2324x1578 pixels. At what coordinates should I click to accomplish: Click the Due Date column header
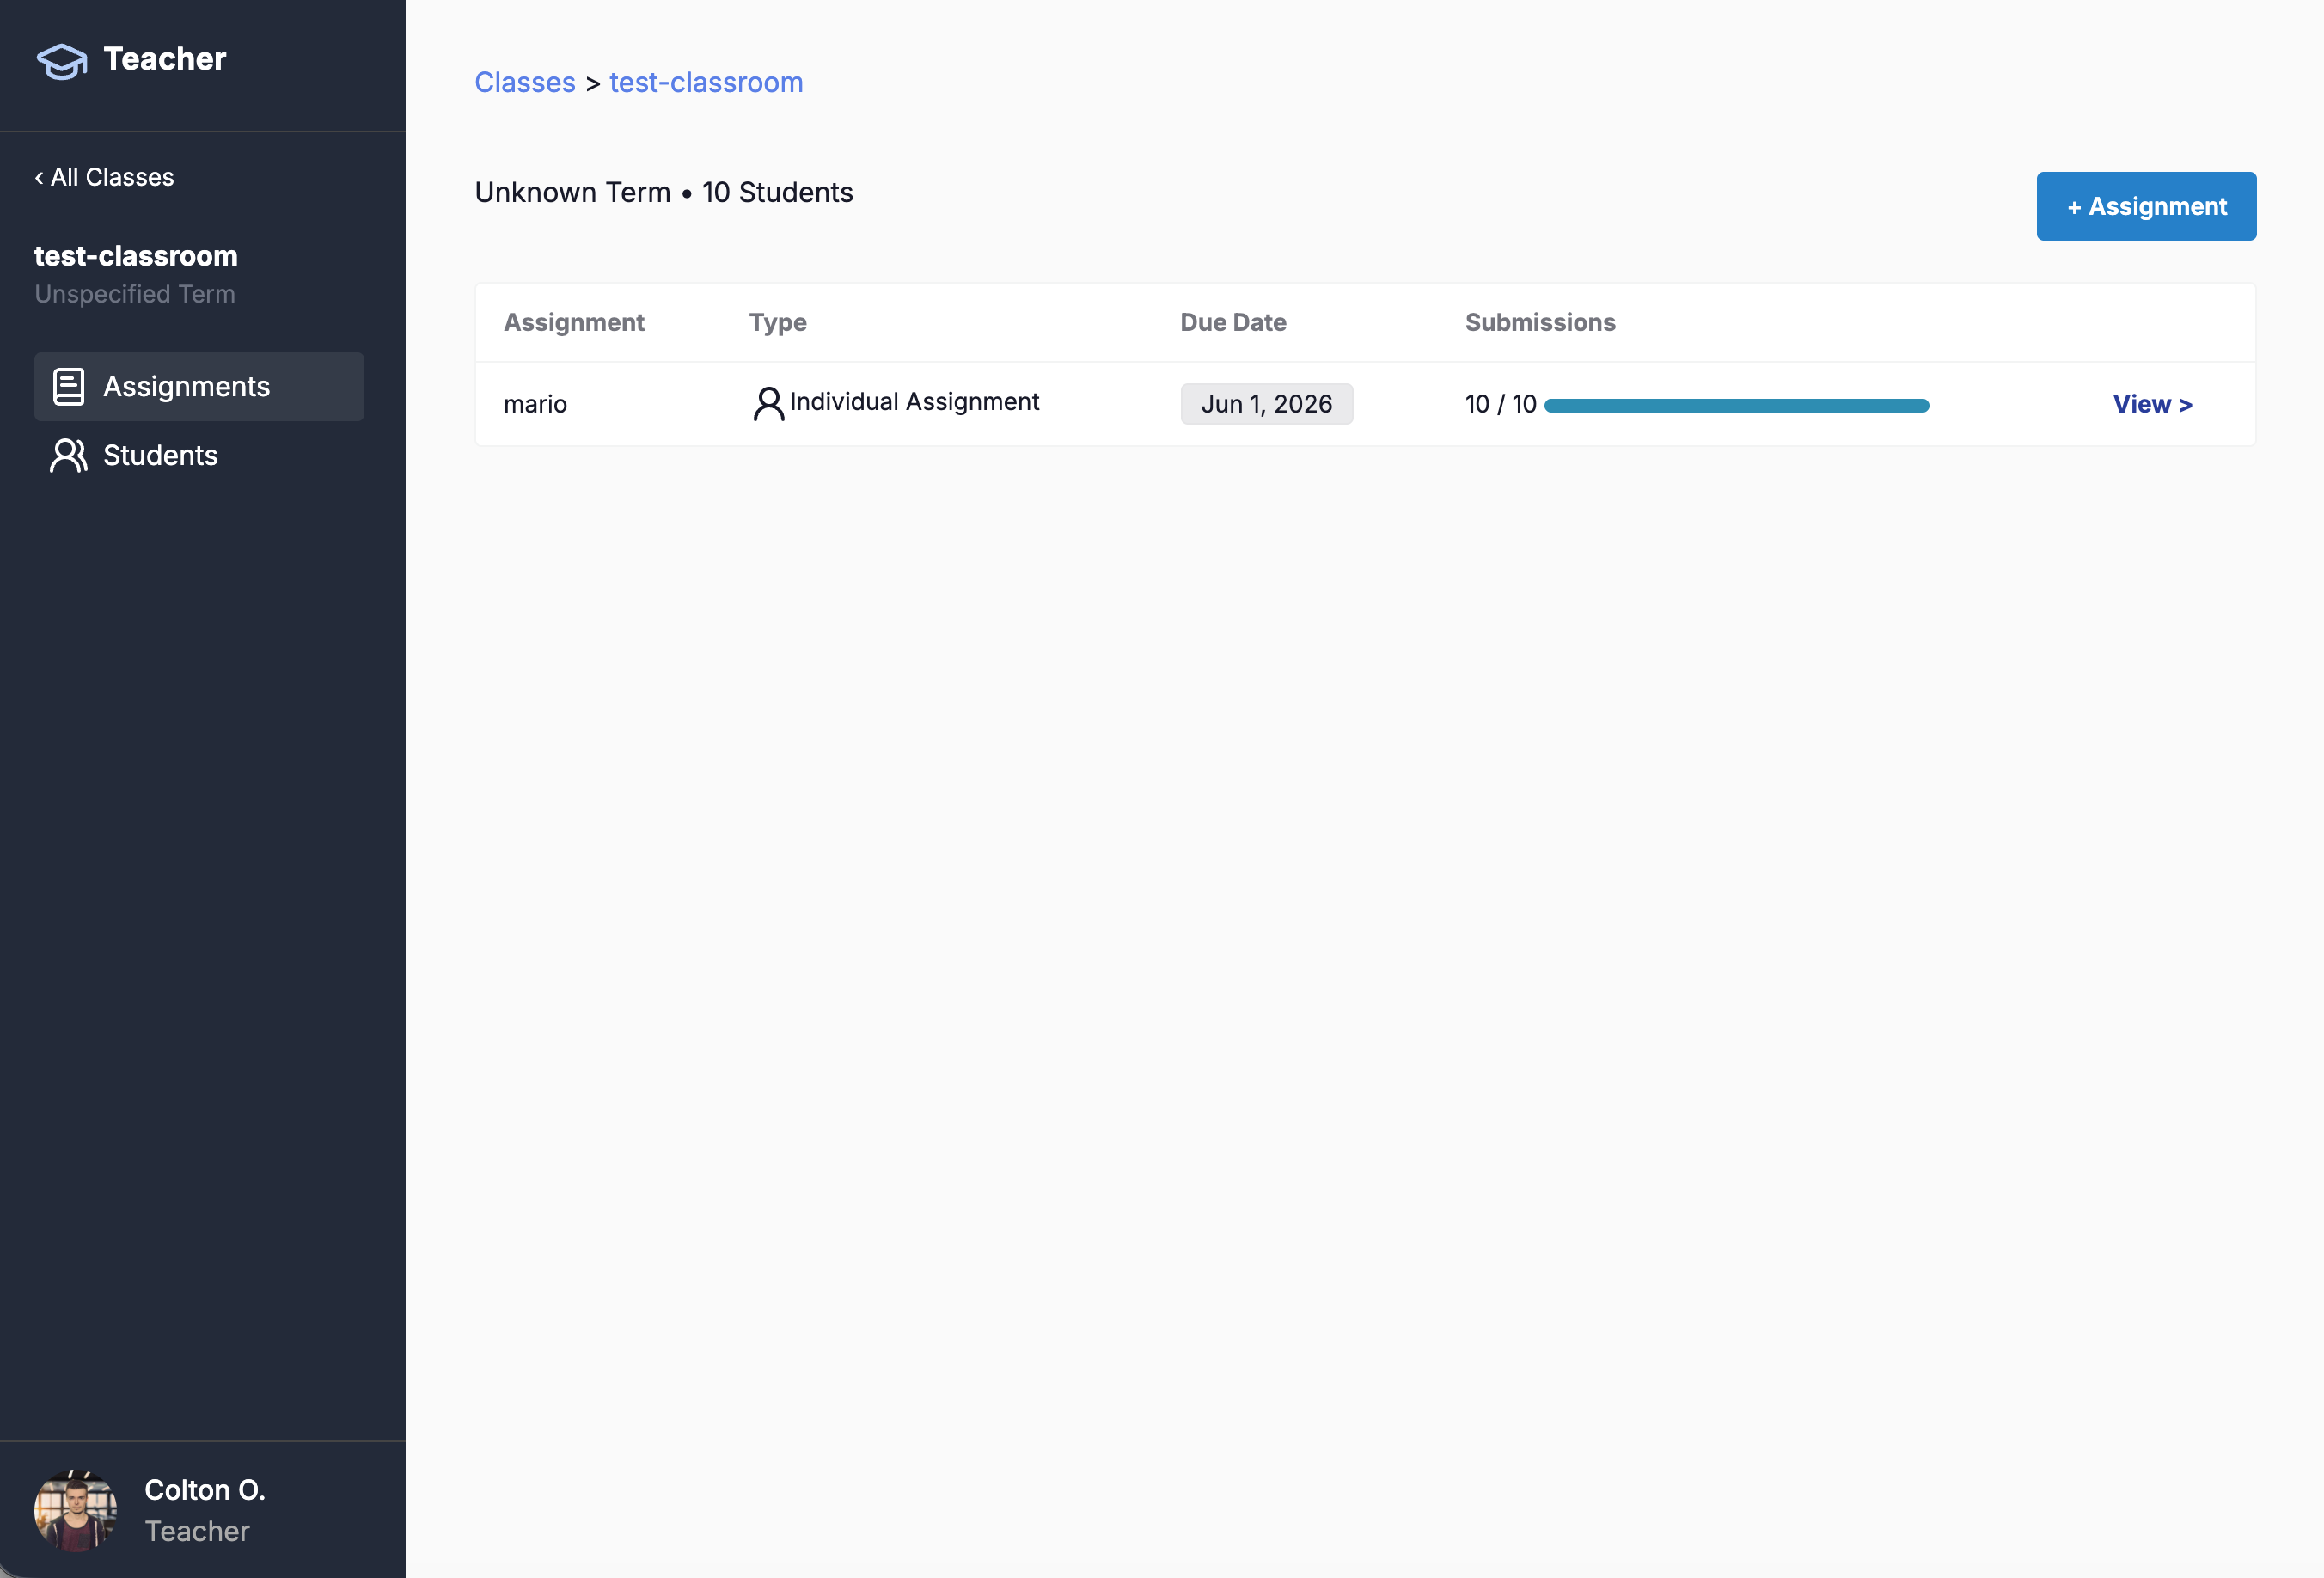[x=1233, y=322]
